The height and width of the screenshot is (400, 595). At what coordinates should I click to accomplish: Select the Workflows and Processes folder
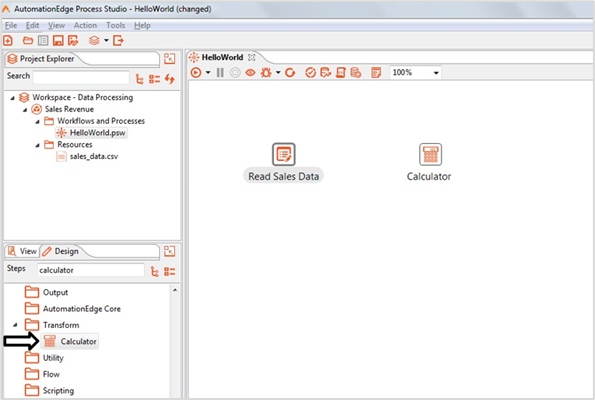point(101,121)
